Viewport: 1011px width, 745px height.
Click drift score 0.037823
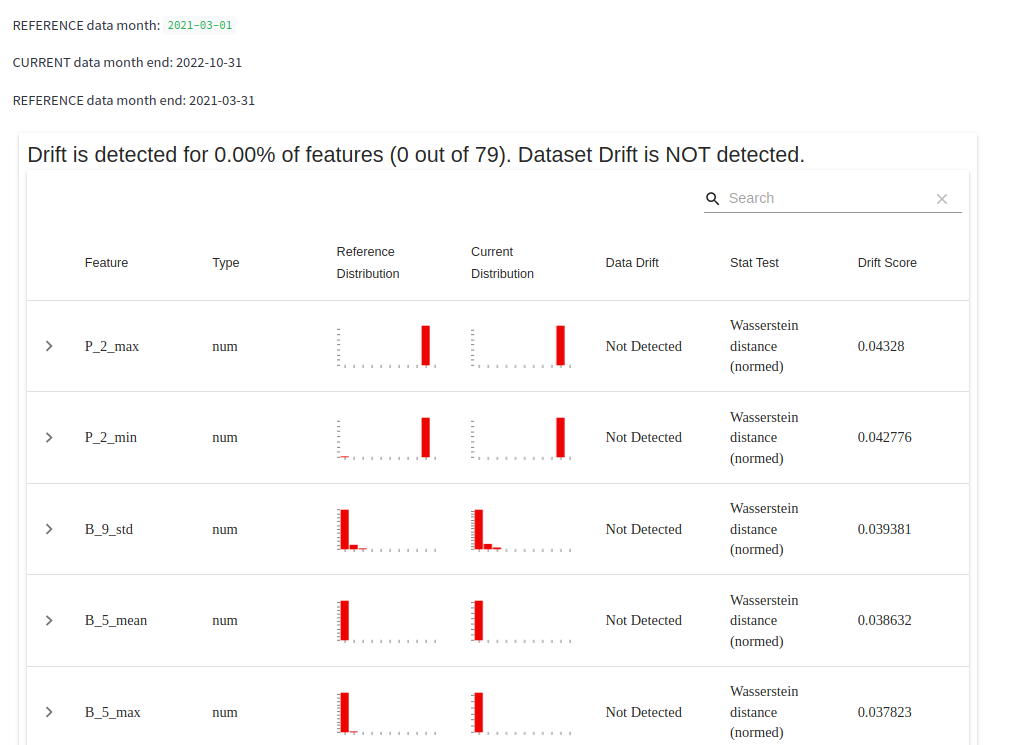[x=885, y=712]
